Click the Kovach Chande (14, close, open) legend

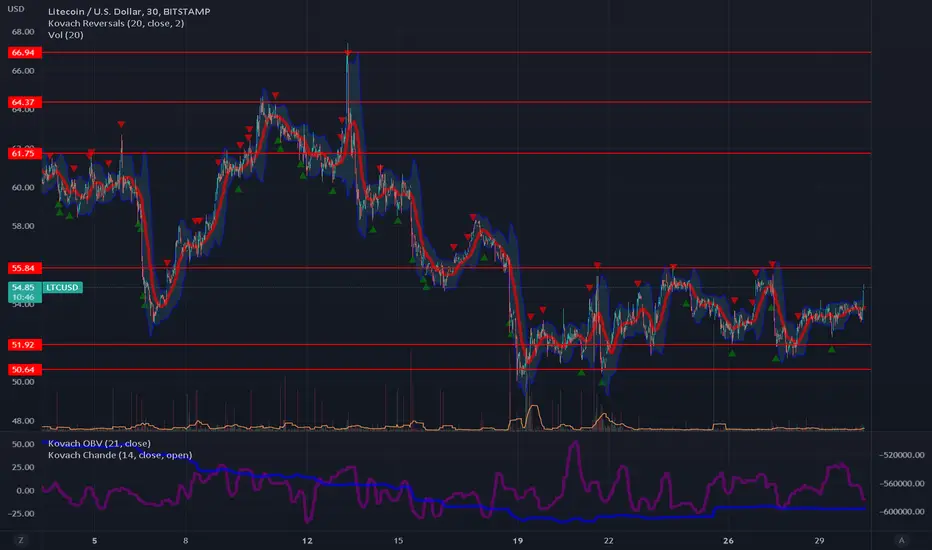[x=120, y=455]
